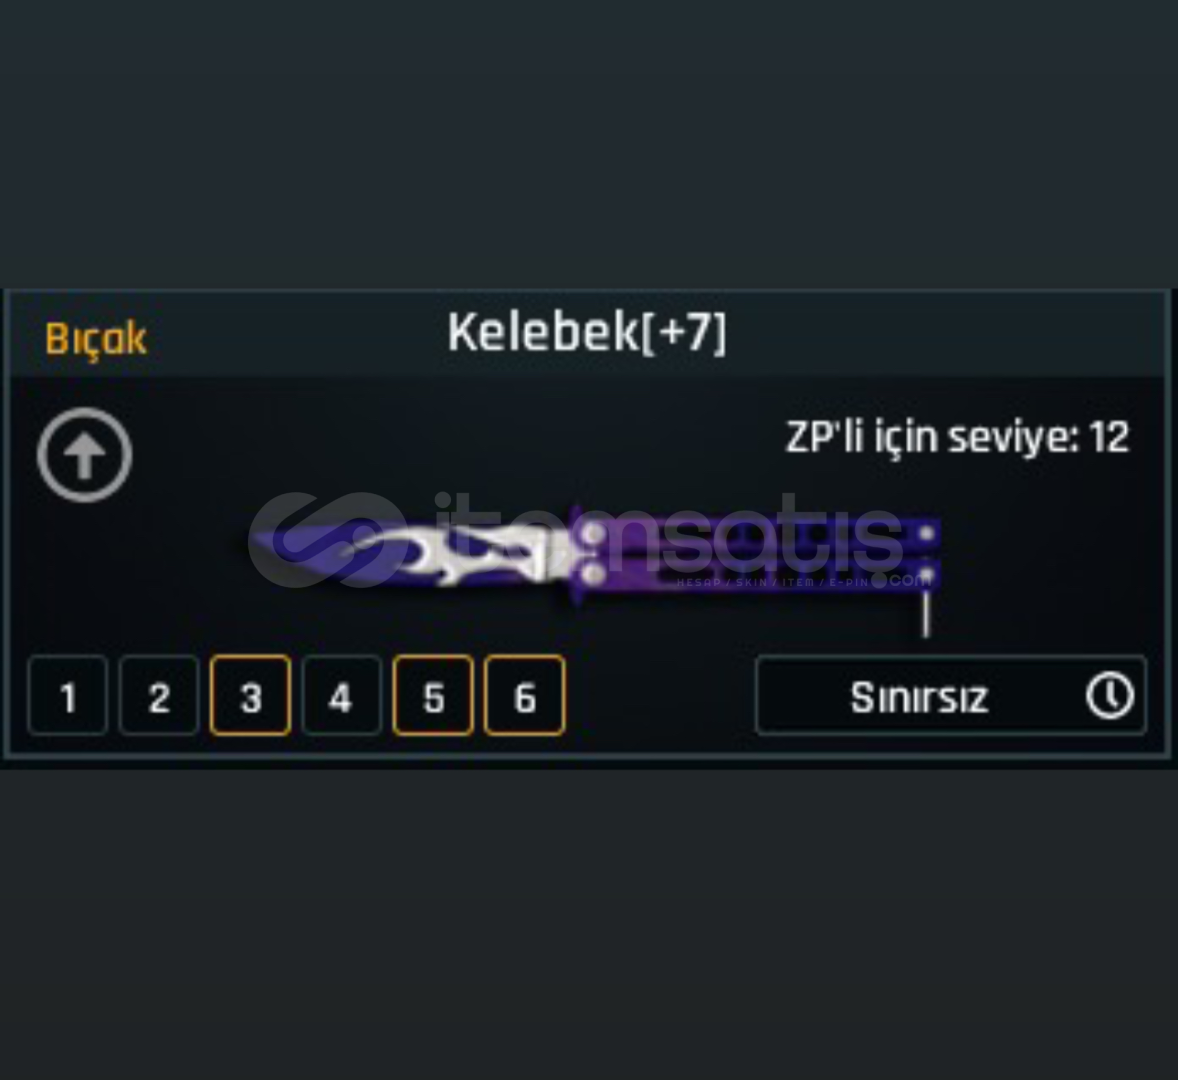Toggle highlighted slot 3

point(250,695)
